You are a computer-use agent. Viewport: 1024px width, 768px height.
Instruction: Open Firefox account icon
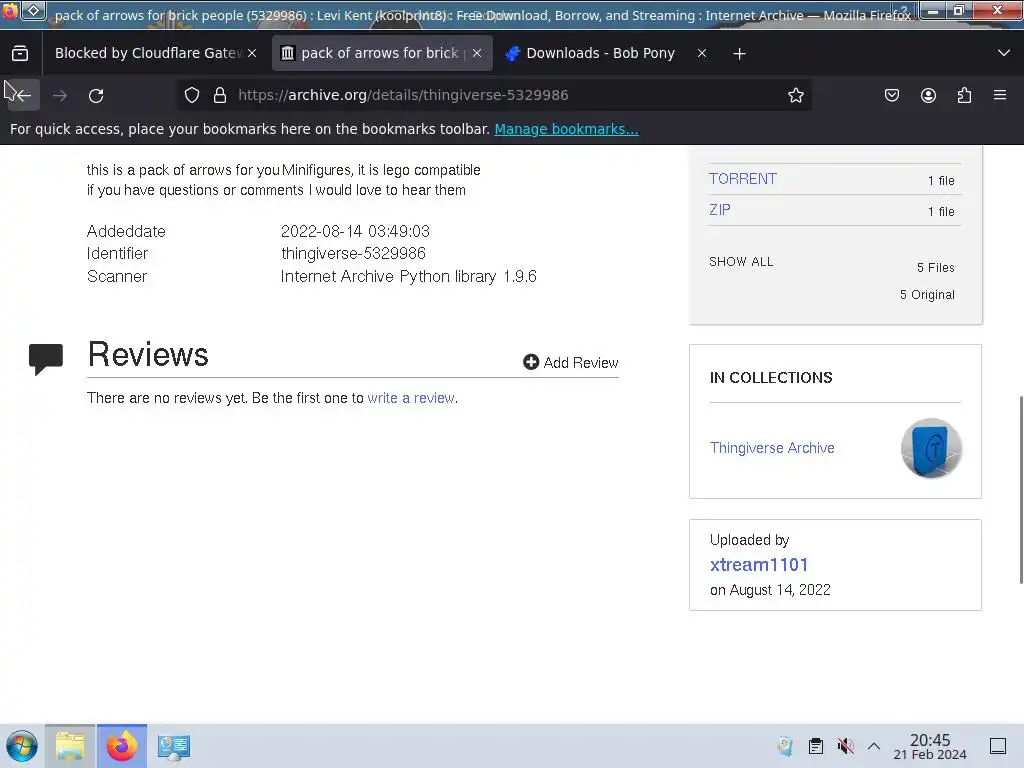coord(928,95)
